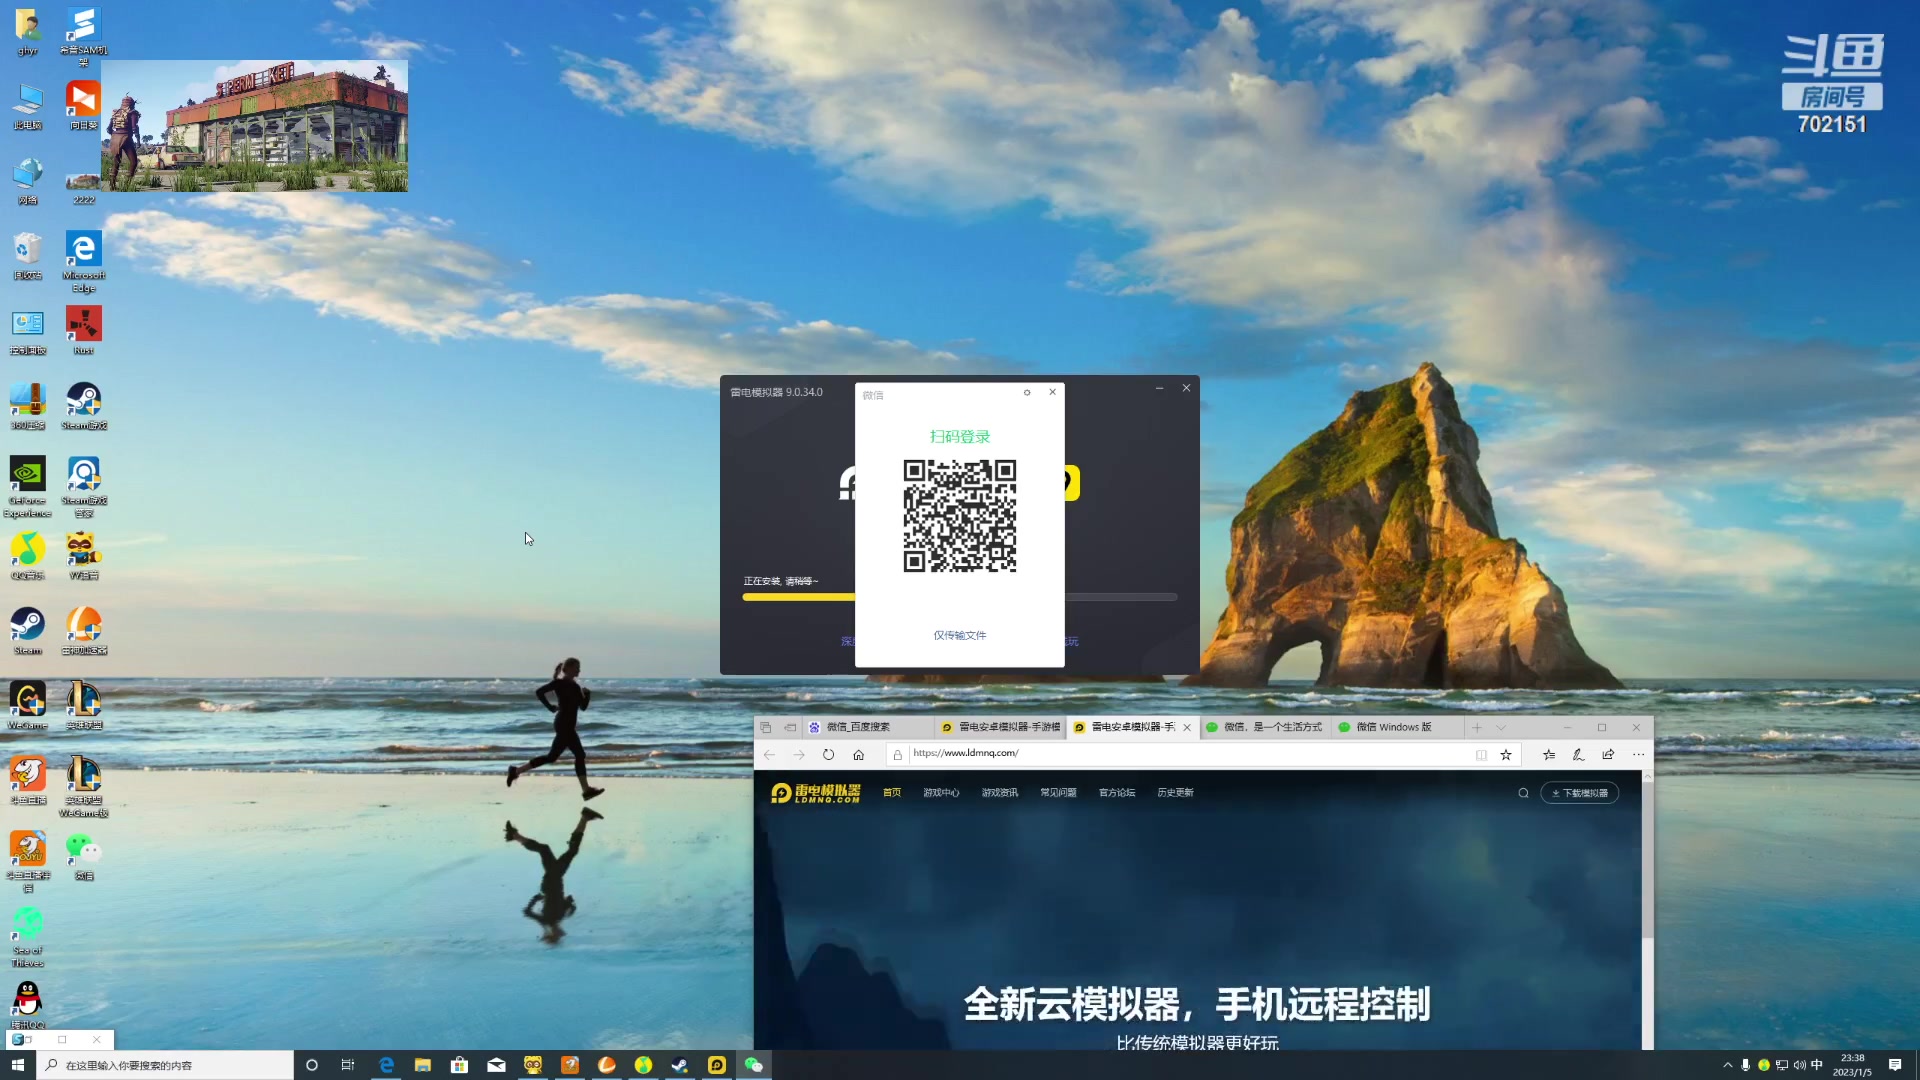Open Mail app from the taskbar
1920x1080 pixels.
click(496, 1065)
